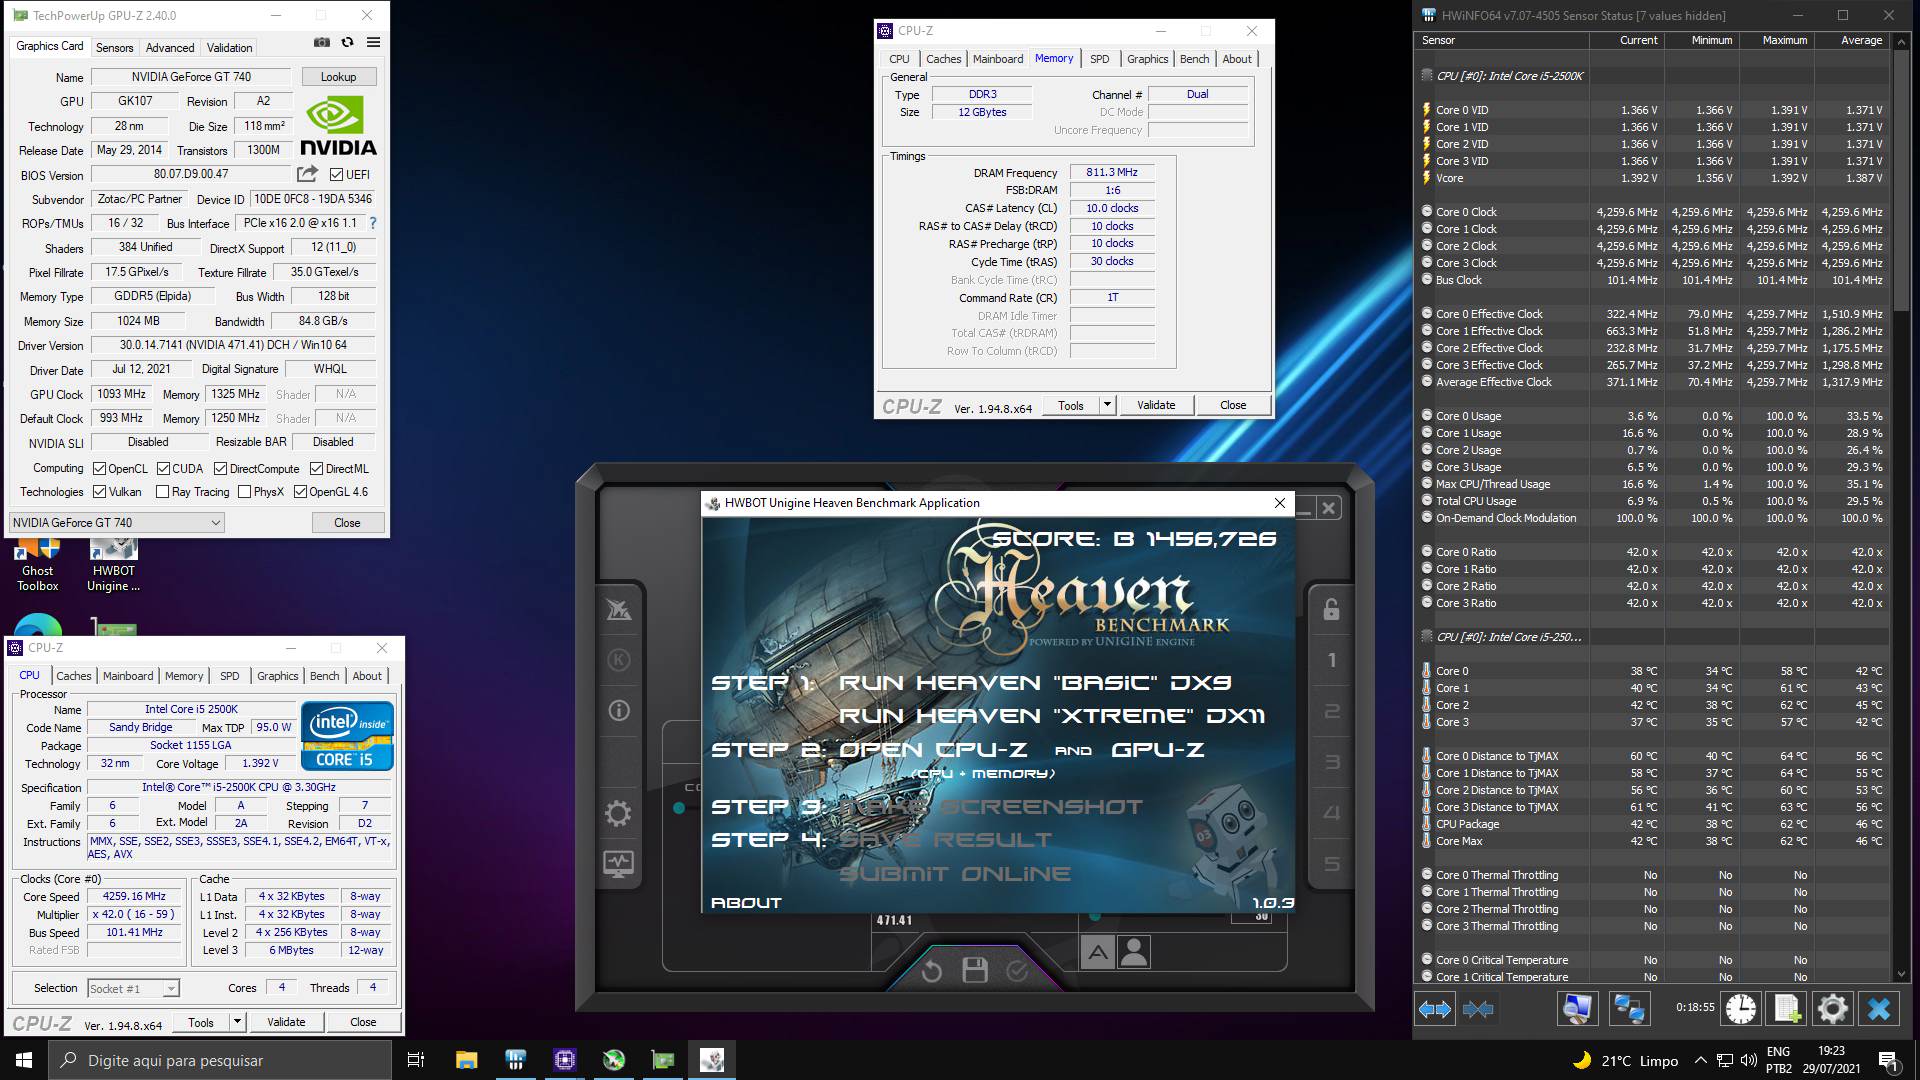
Task: Open the GPU-Z hamburger menu
Action: (x=373, y=43)
